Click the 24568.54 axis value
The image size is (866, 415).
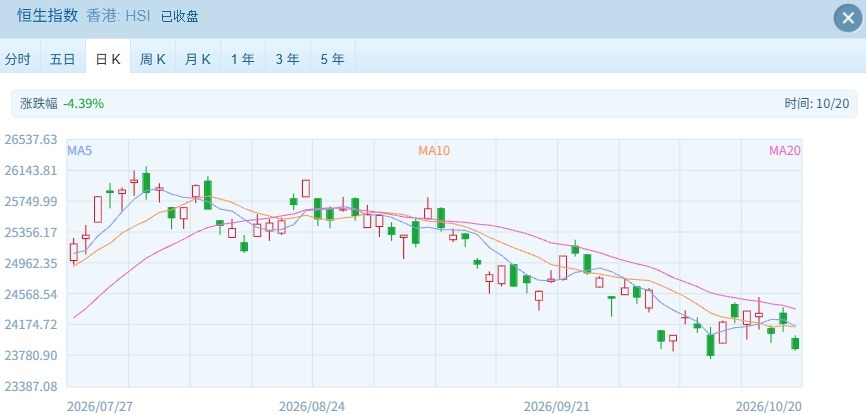pyautogui.click(x=31, y=293)
